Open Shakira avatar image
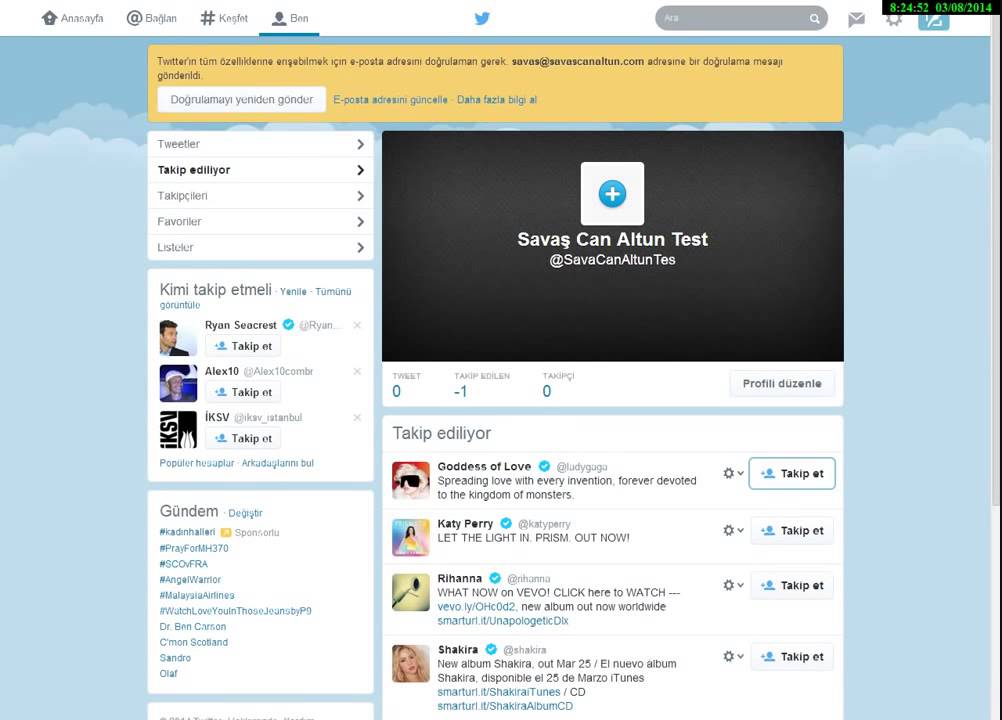 tap(410, 663)
